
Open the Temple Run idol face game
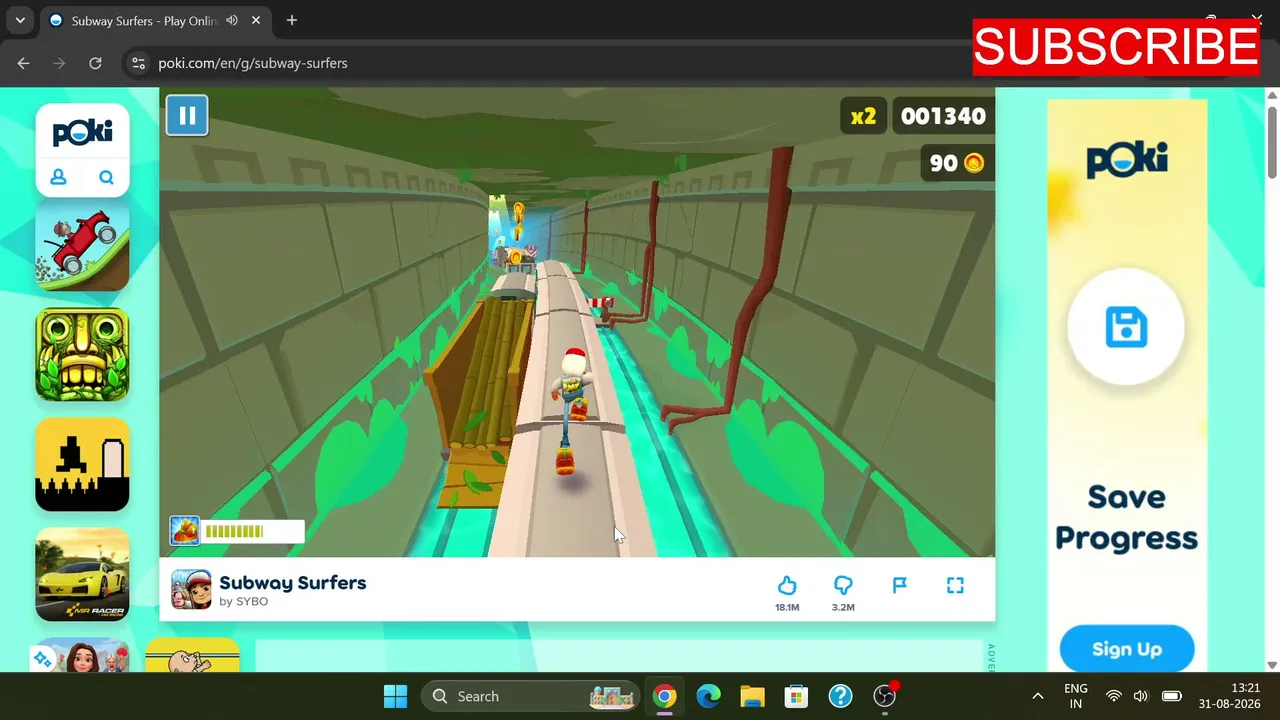82,355
